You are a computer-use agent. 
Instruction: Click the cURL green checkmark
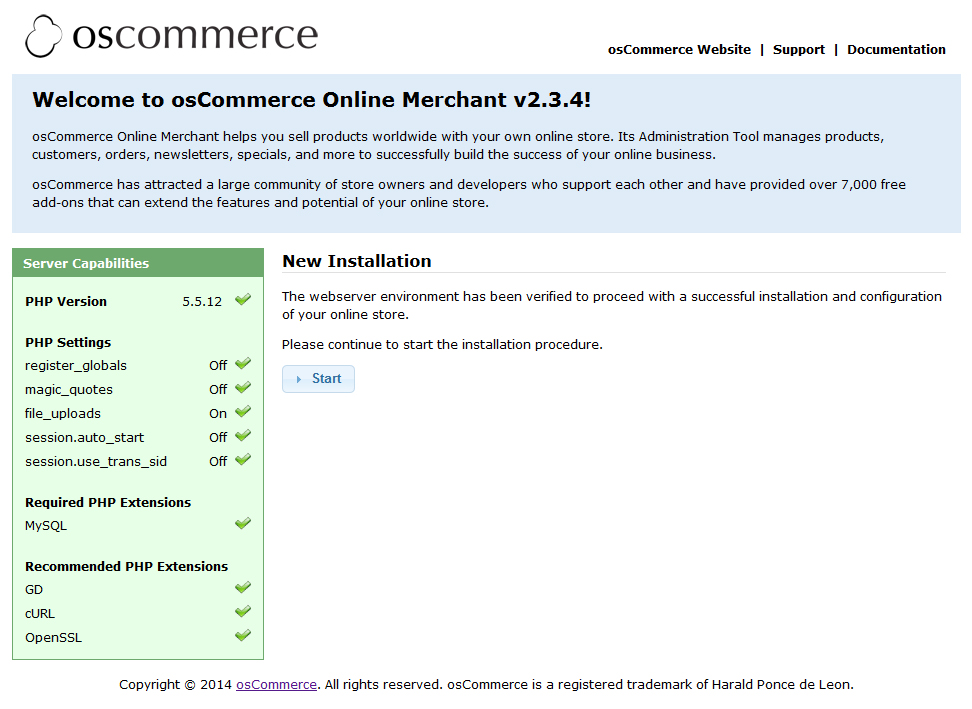pos(243,612)
